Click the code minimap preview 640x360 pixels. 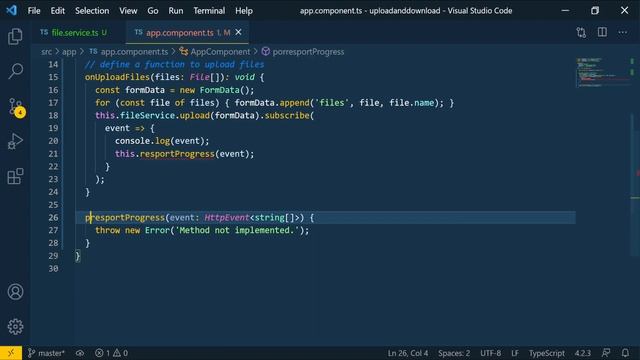coord(602,73)
